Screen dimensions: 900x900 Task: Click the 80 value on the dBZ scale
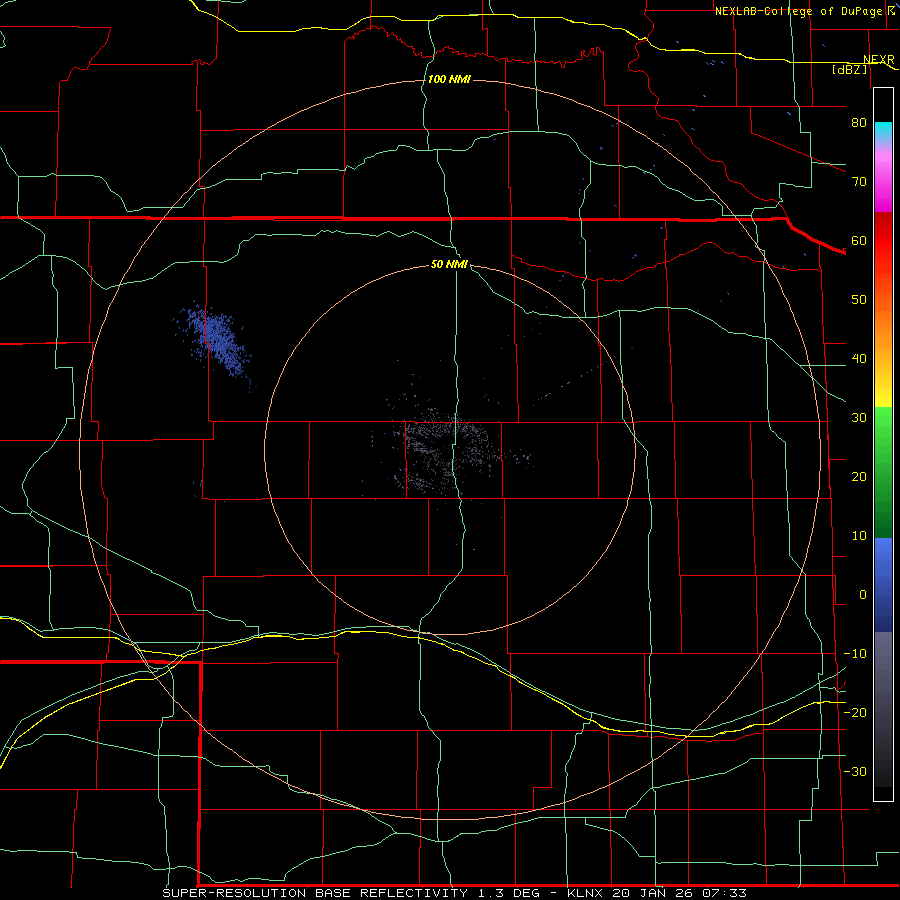(859, 122)
